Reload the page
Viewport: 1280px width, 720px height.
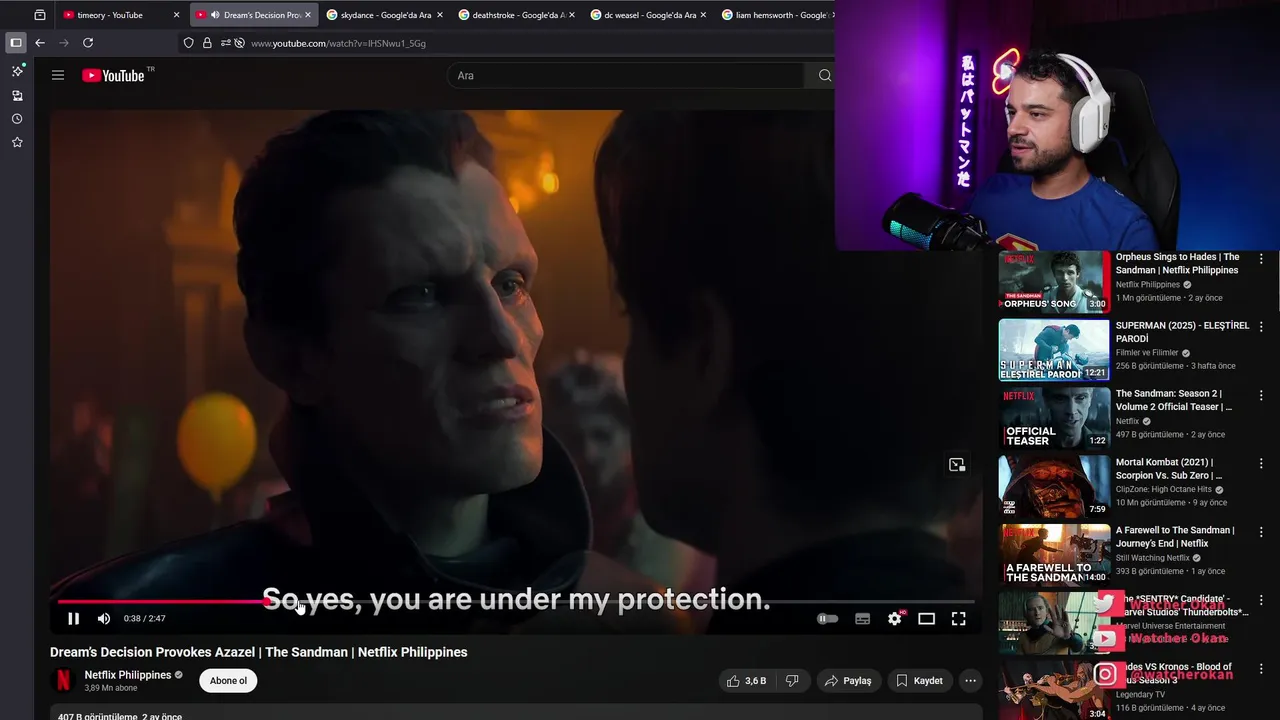click(88, 43)
